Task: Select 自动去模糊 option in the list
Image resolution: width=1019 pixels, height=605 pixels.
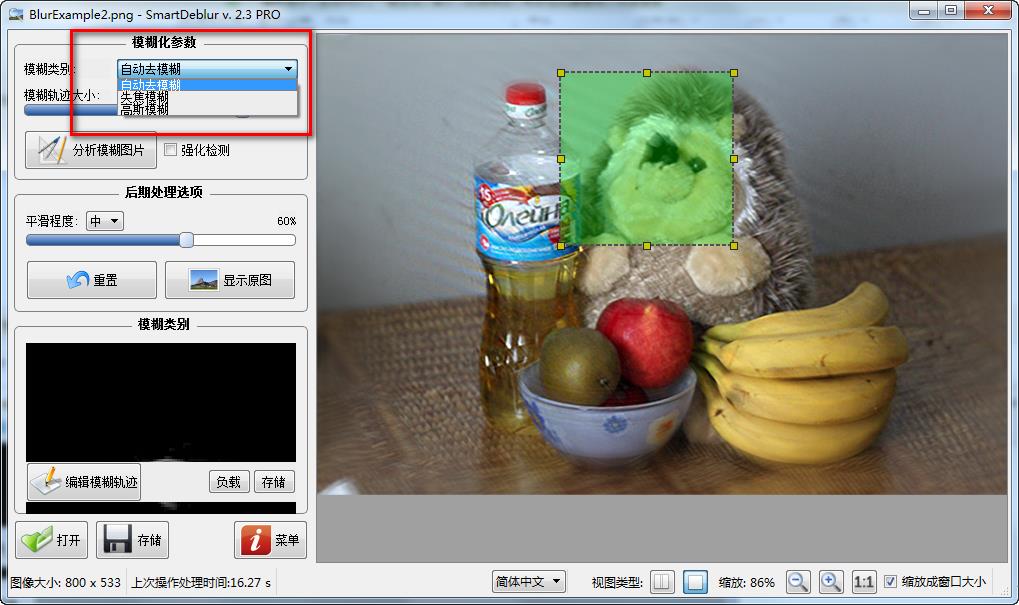Action: click(x=207, y=85)
